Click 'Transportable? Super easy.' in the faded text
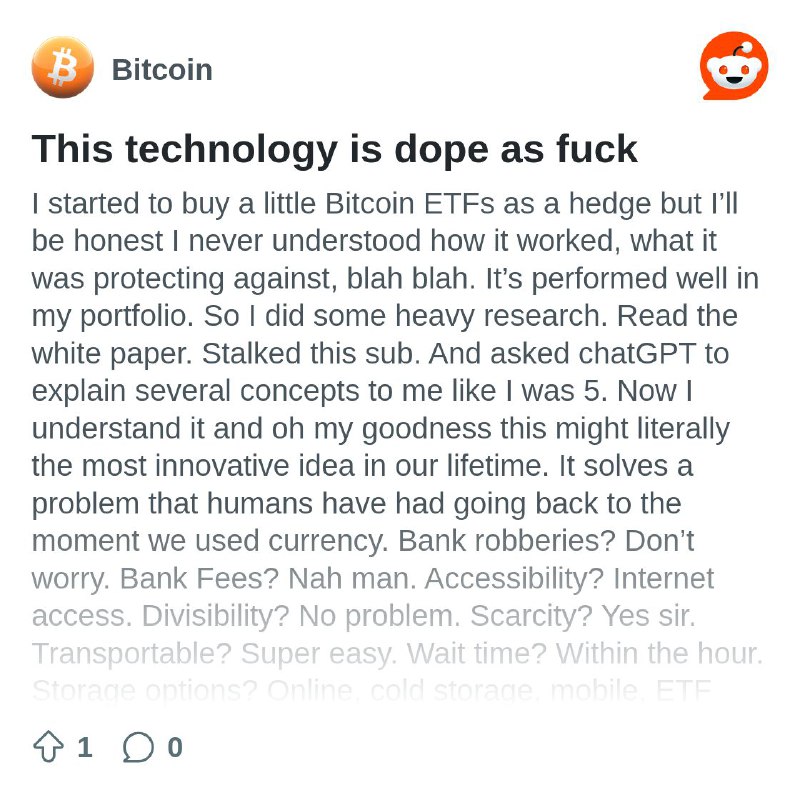 point(214,653)
